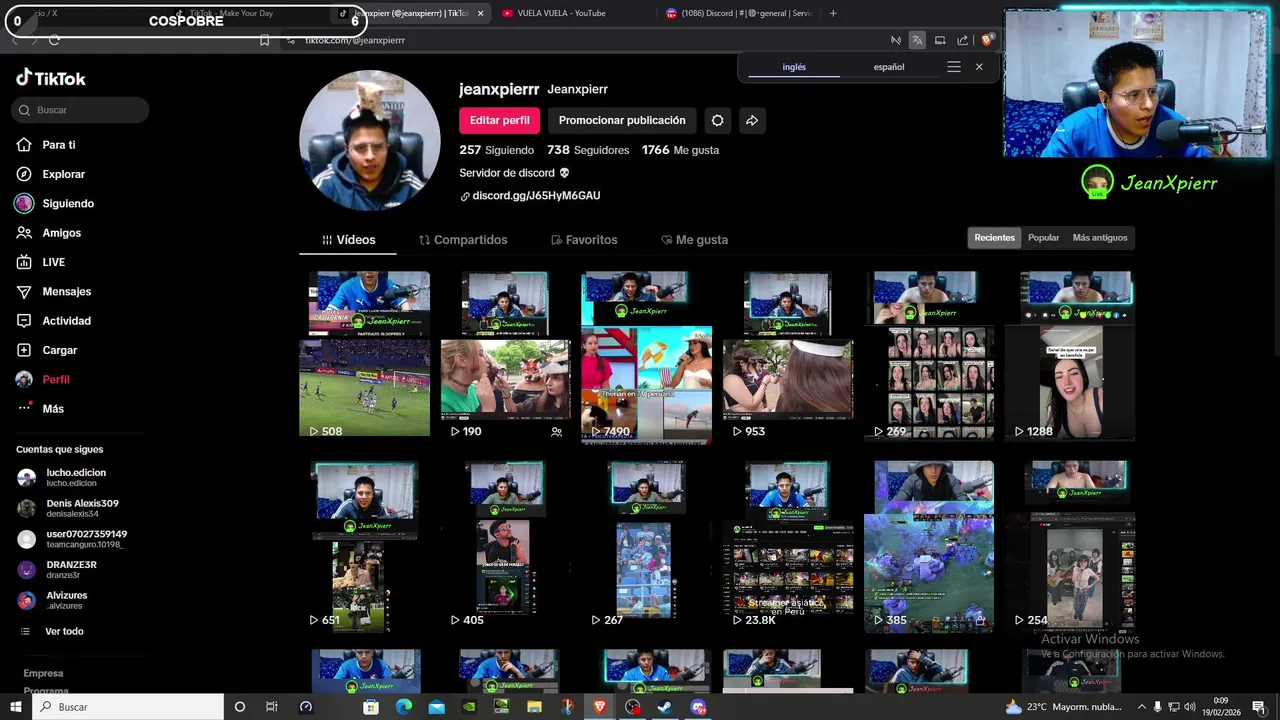Open the Brave shields lion icon

tap(987, 40)
